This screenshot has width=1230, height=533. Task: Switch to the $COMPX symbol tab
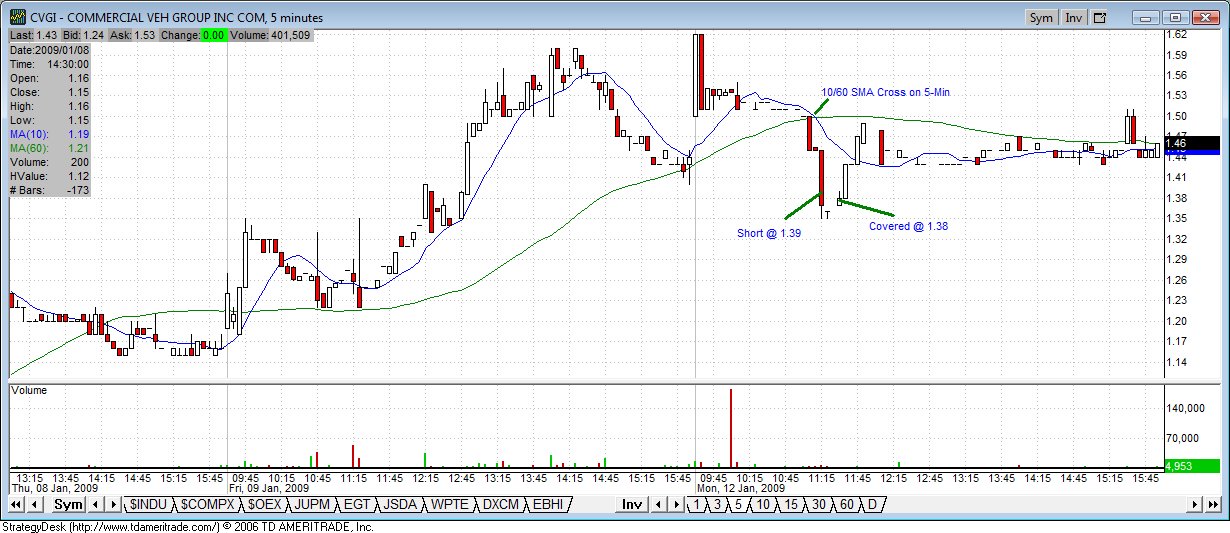(x=207, y=504)
